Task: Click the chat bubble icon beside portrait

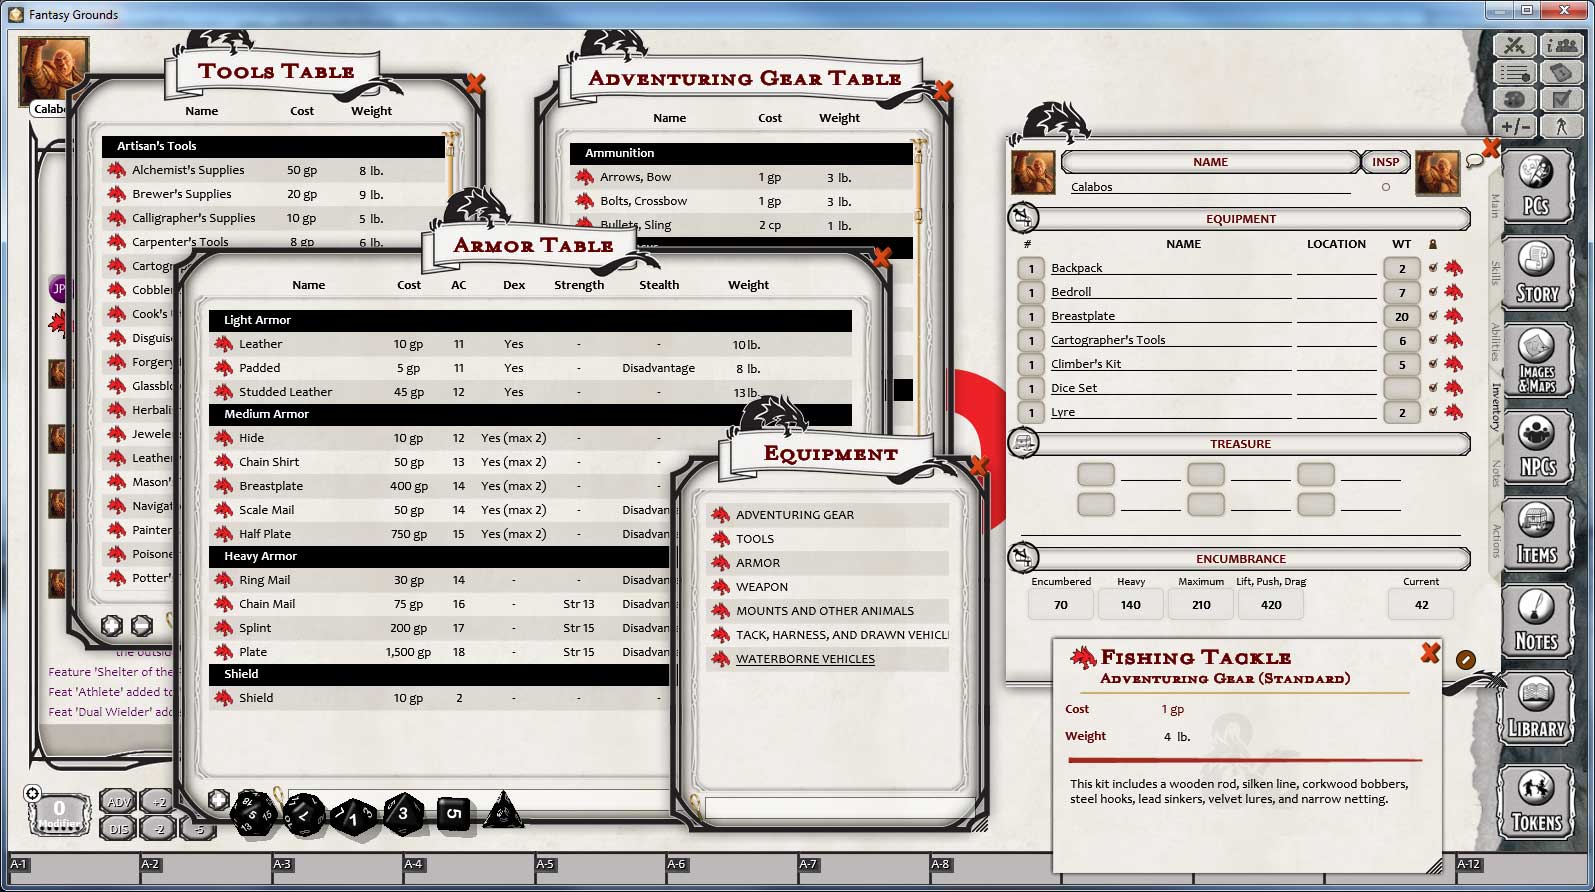Action: 1474,161
